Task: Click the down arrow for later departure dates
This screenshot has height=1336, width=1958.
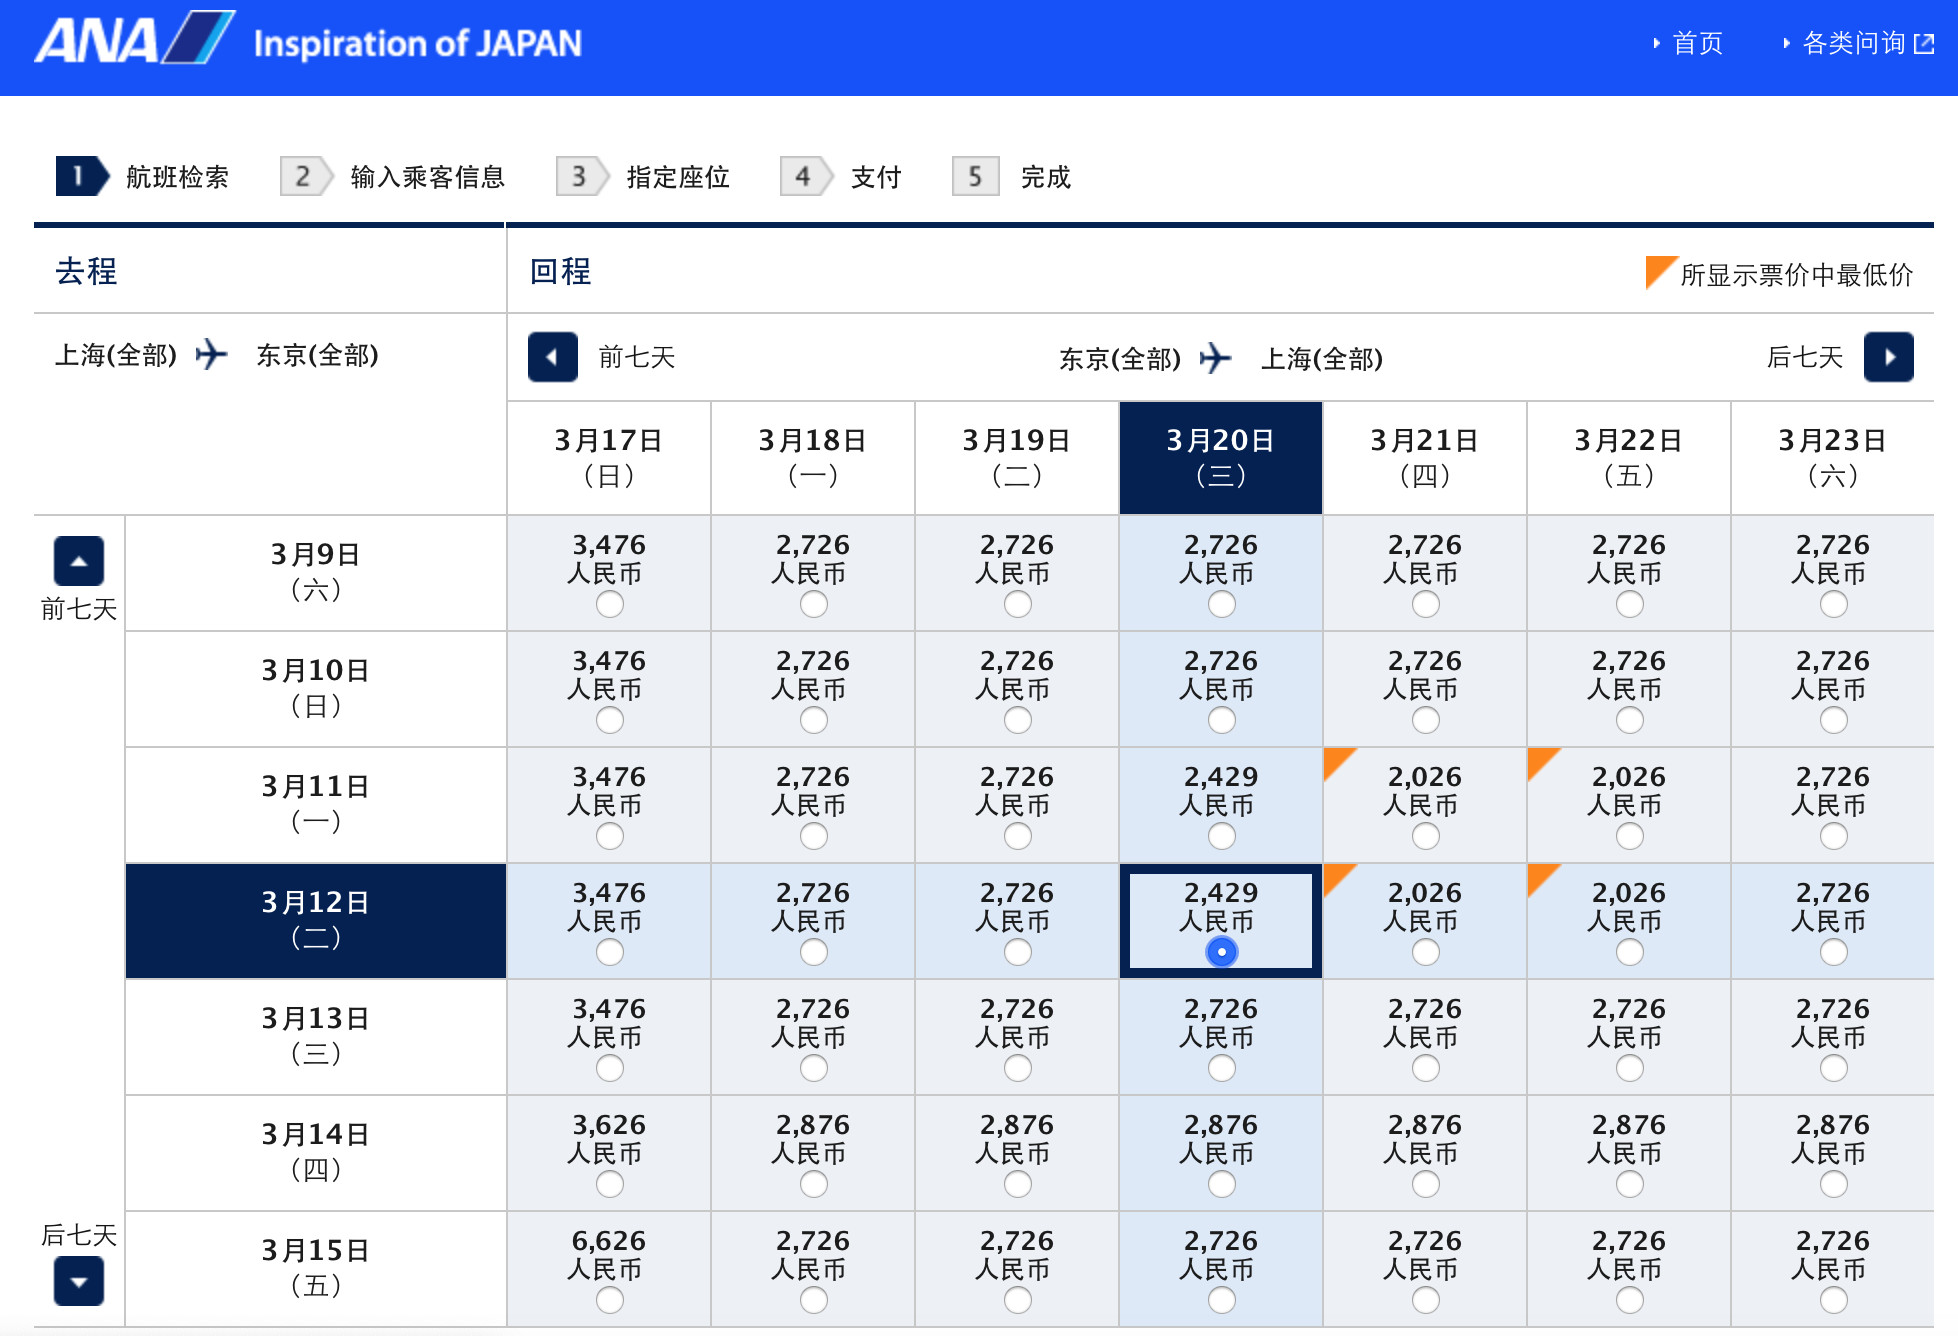Action: 79,1281
